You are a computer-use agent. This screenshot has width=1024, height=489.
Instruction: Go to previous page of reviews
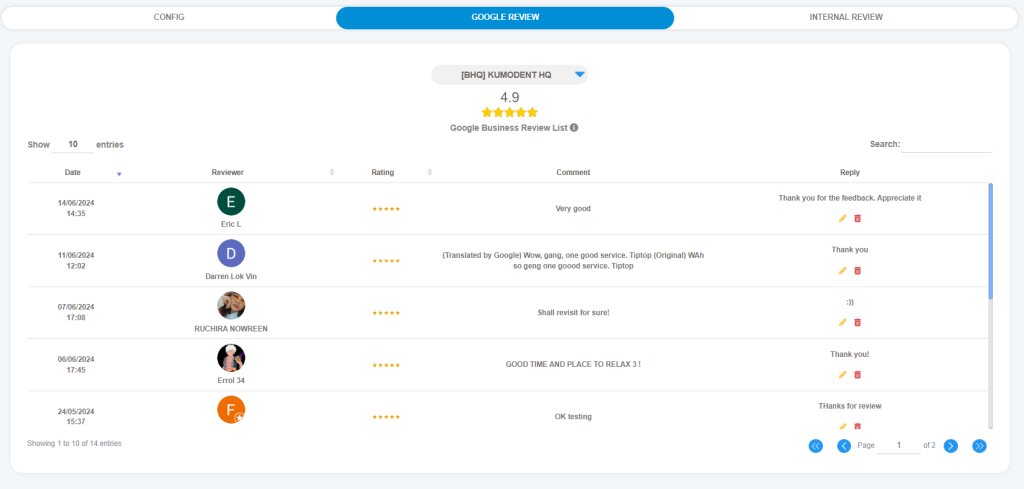pyautogui.click(x=843, y=446)
